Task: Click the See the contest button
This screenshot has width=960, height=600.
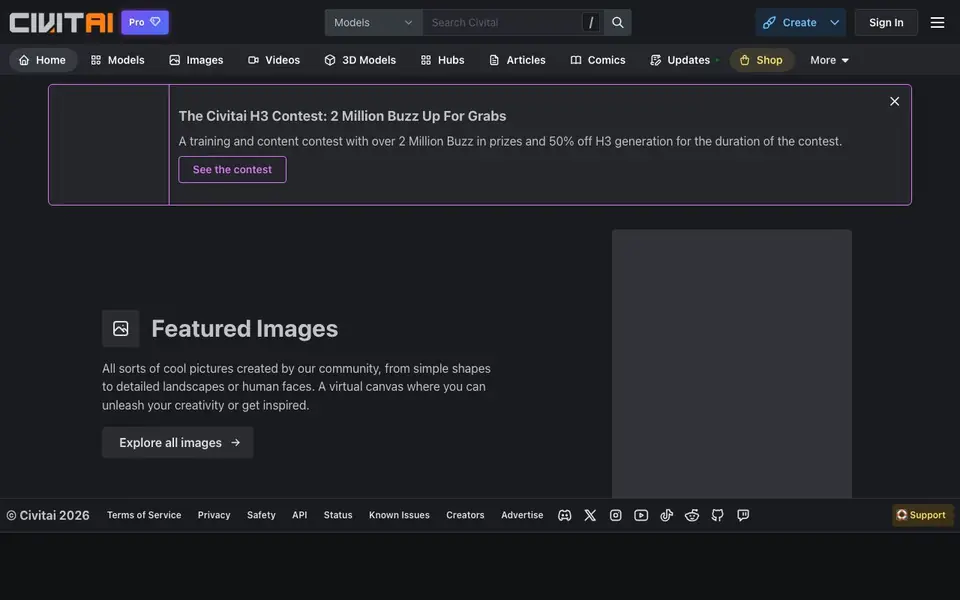Action: pos(232,170)
